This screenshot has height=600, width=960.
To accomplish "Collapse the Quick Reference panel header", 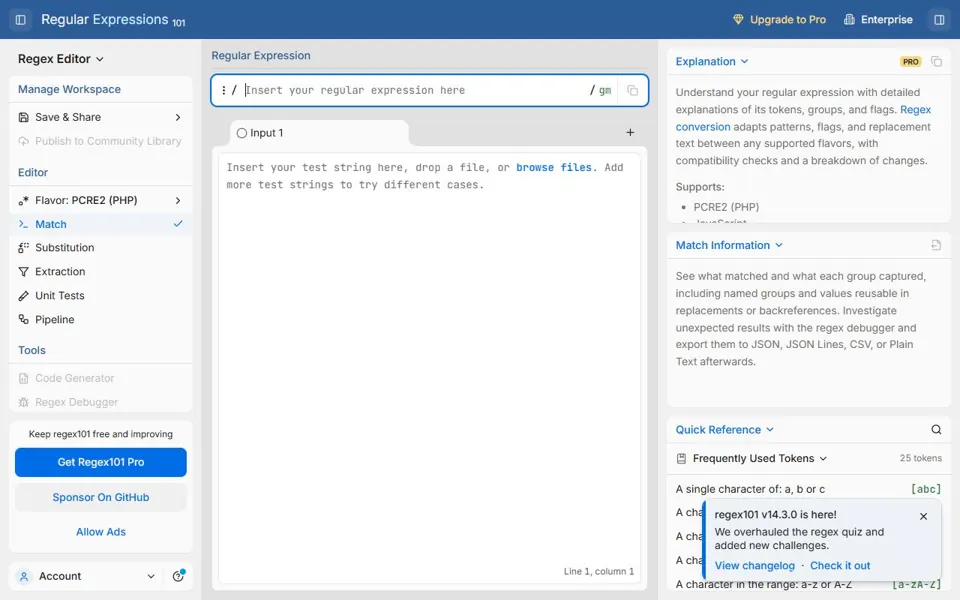I will coord(724,429).
